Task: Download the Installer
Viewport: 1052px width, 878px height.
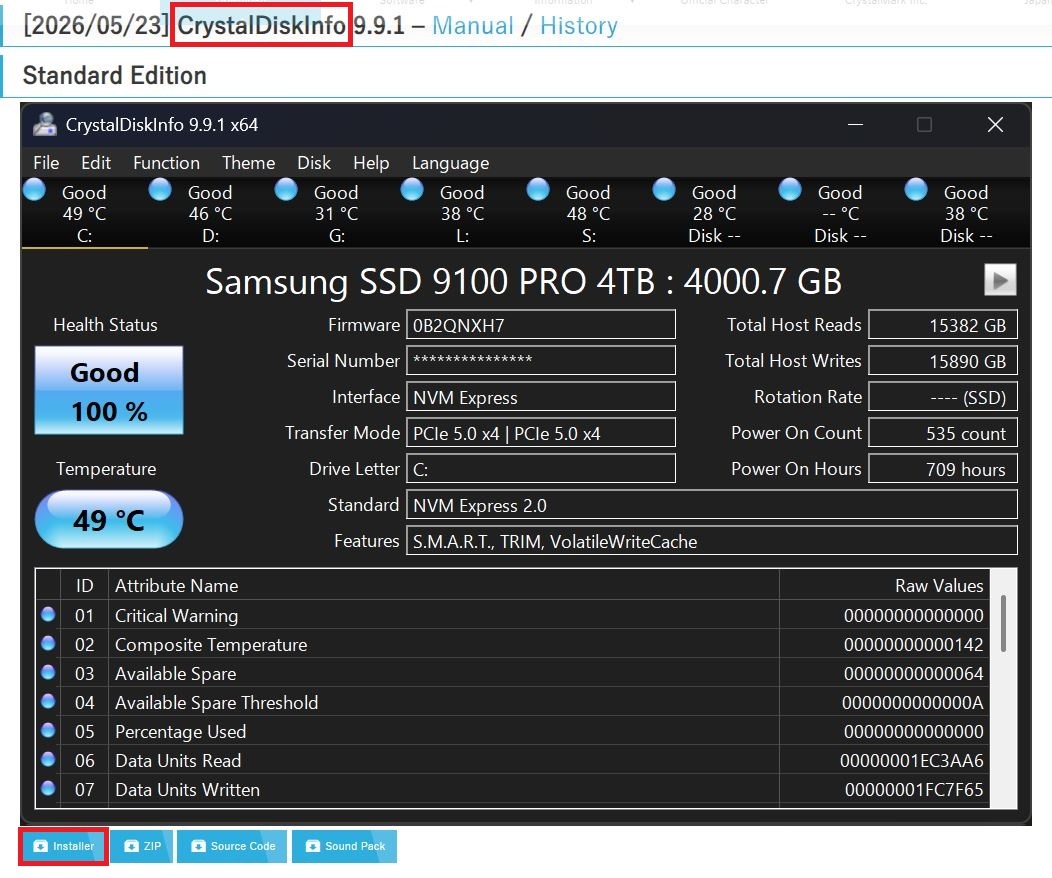Action: pos(64,846)
